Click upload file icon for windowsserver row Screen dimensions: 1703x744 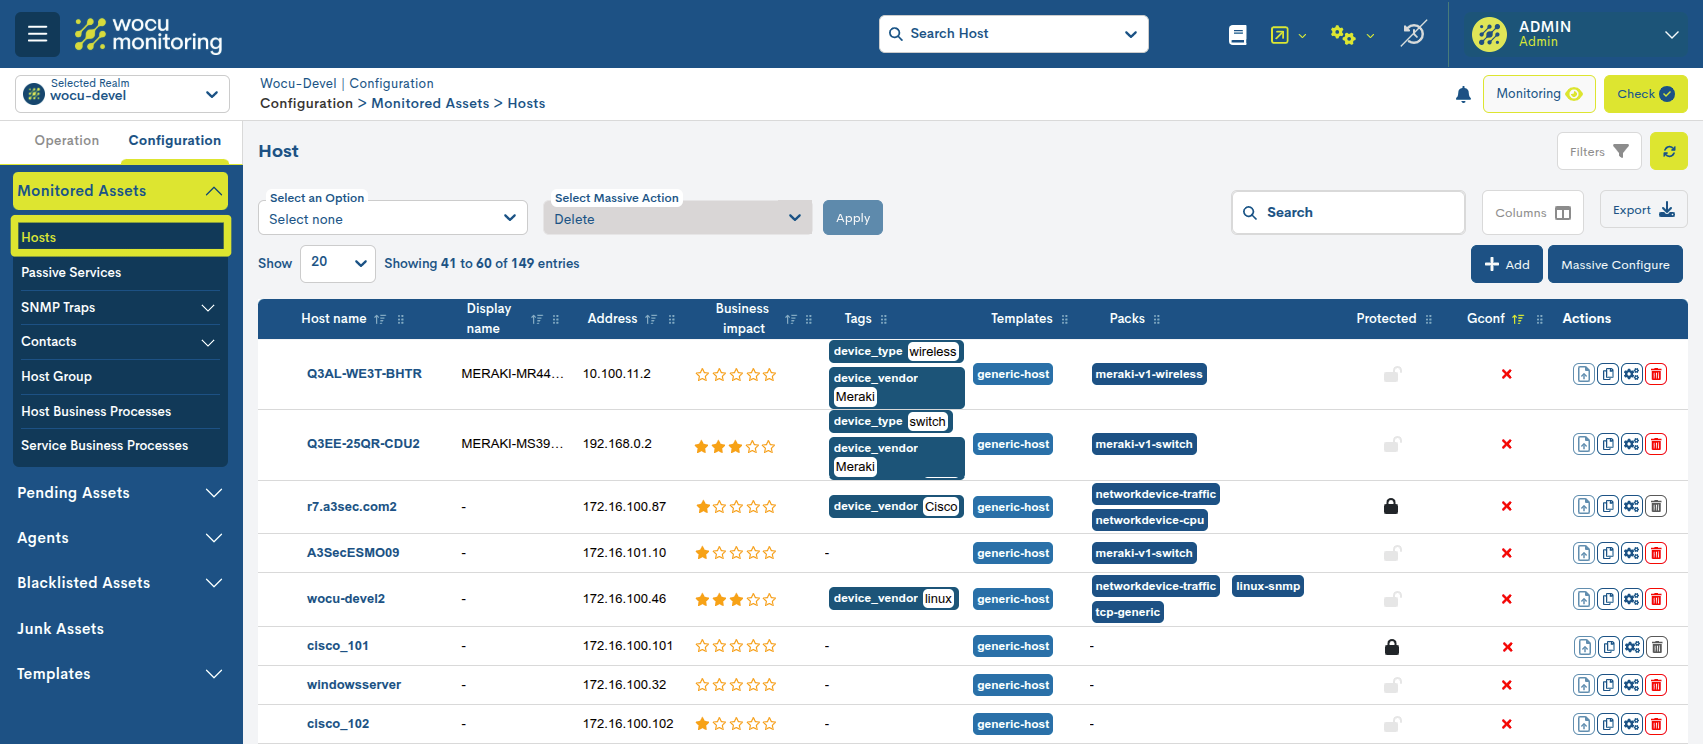[x=1583, y=685]
